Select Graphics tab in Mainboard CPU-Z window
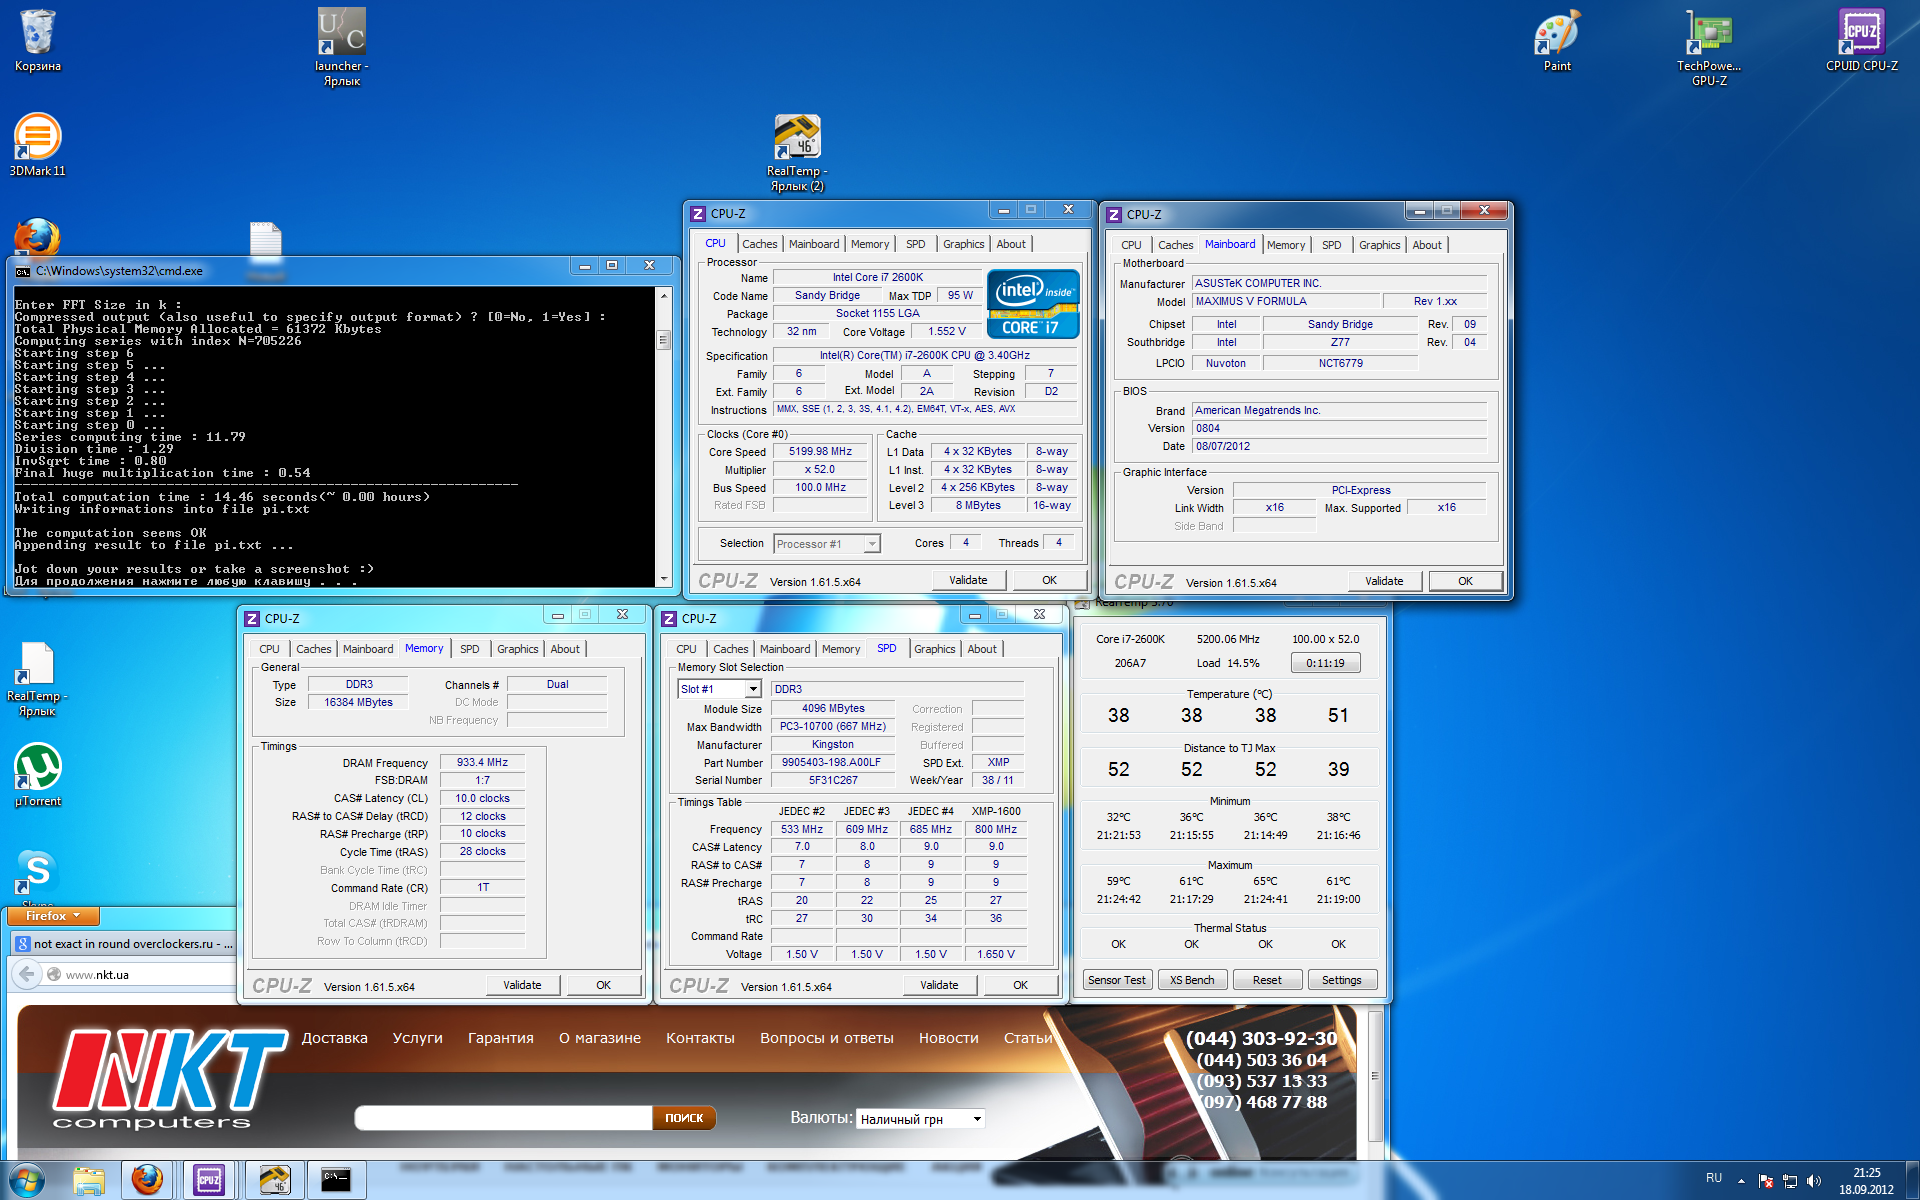 tap(1379, 245)
